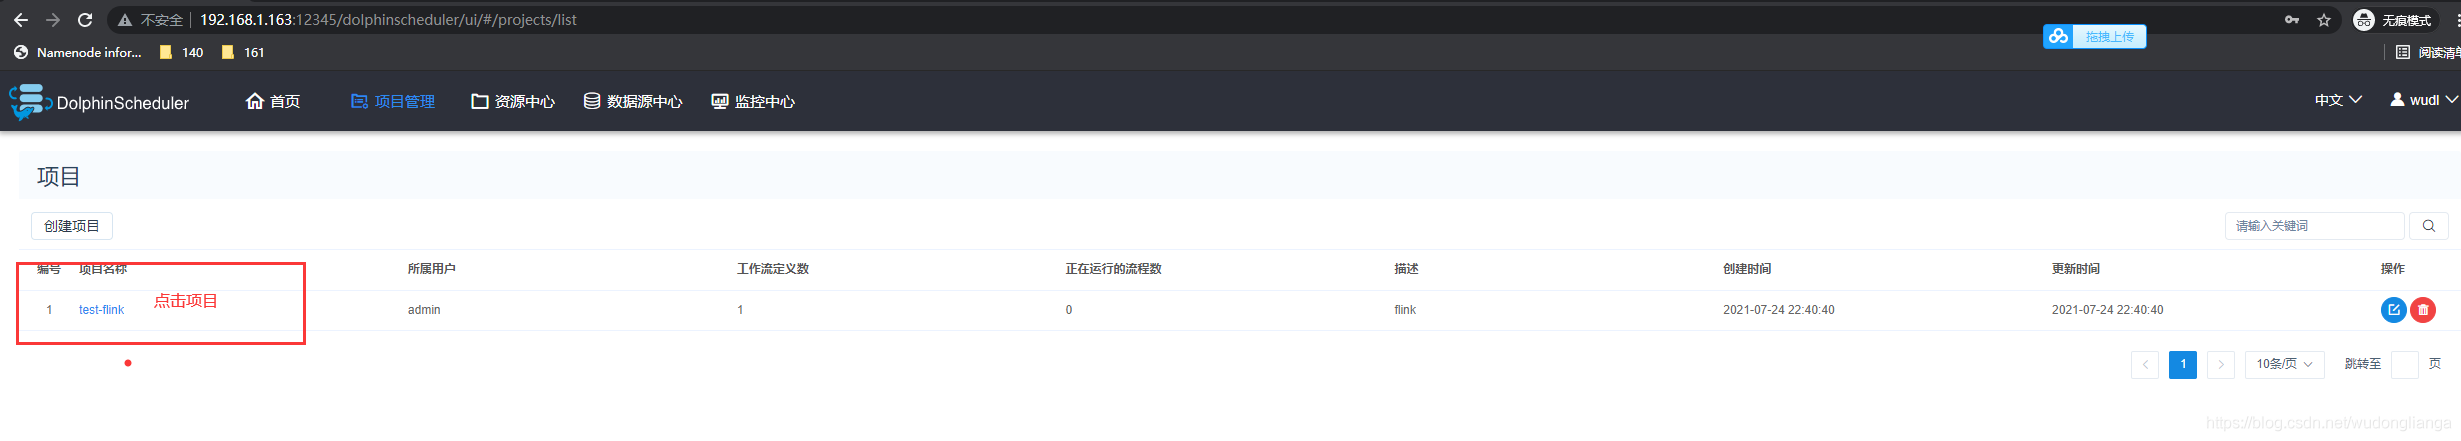Image resolution: width=2461 pixels, height=441 pixels.
Task: Switch to 资源中心 resource center
Action: coord(513,102)
